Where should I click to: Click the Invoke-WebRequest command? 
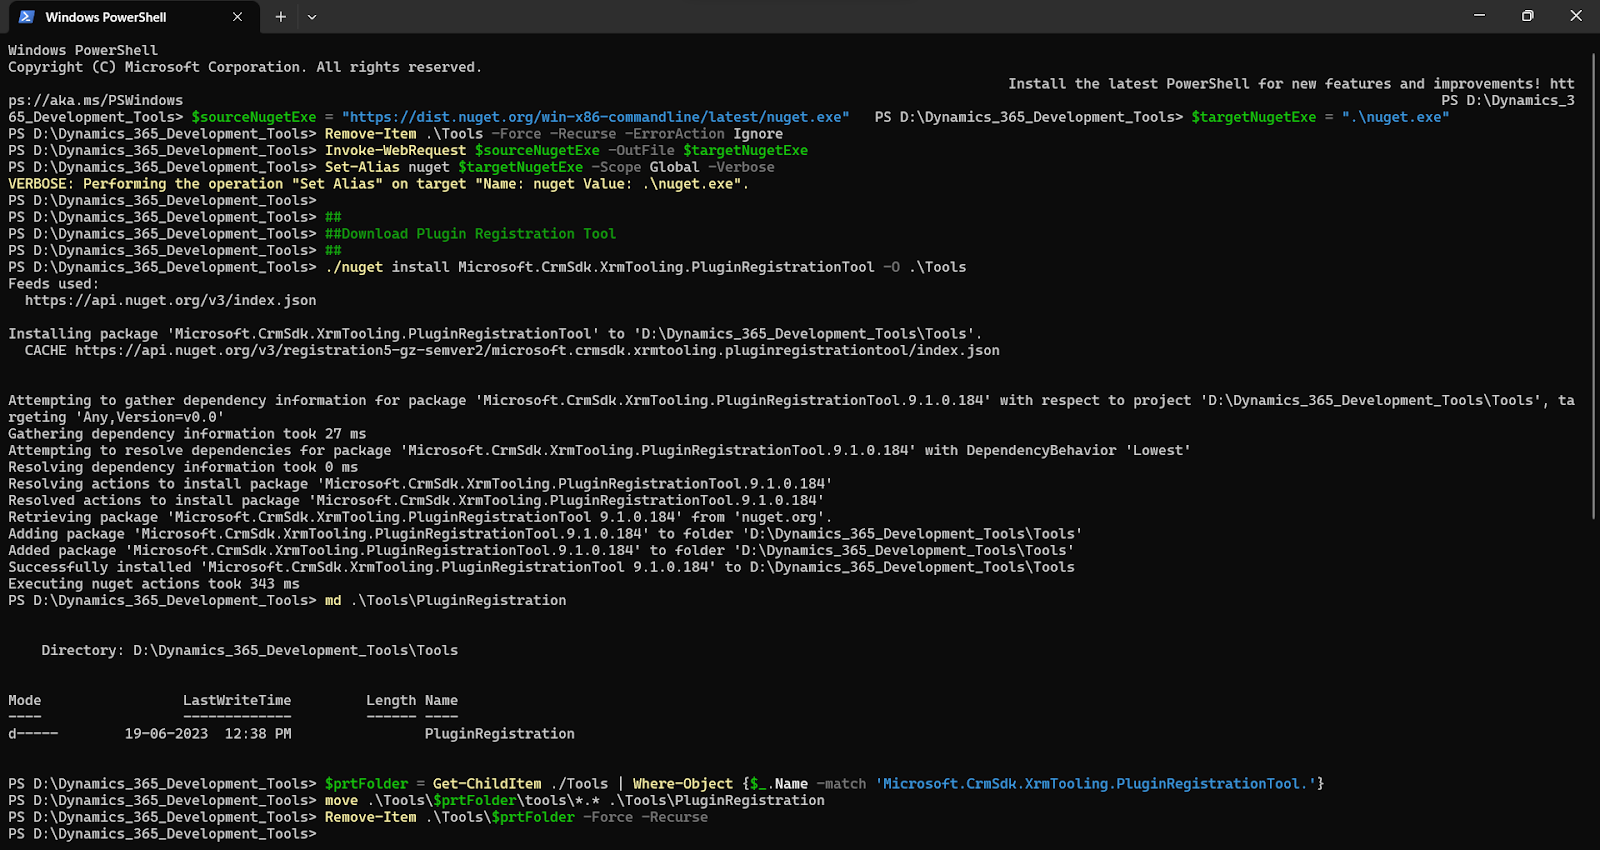395,151
